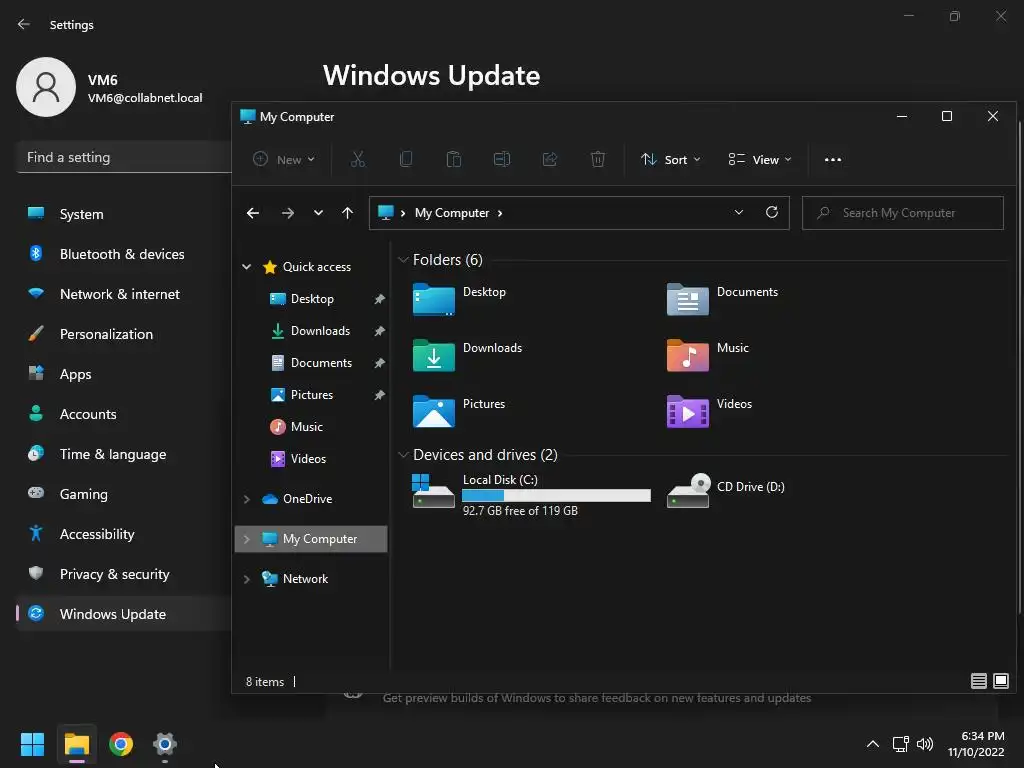Image resolution: width=1024 pixels, height=768 pixels.
Task: Click the Chrome icon on the taskbar
Action: [x=121, y=744]
